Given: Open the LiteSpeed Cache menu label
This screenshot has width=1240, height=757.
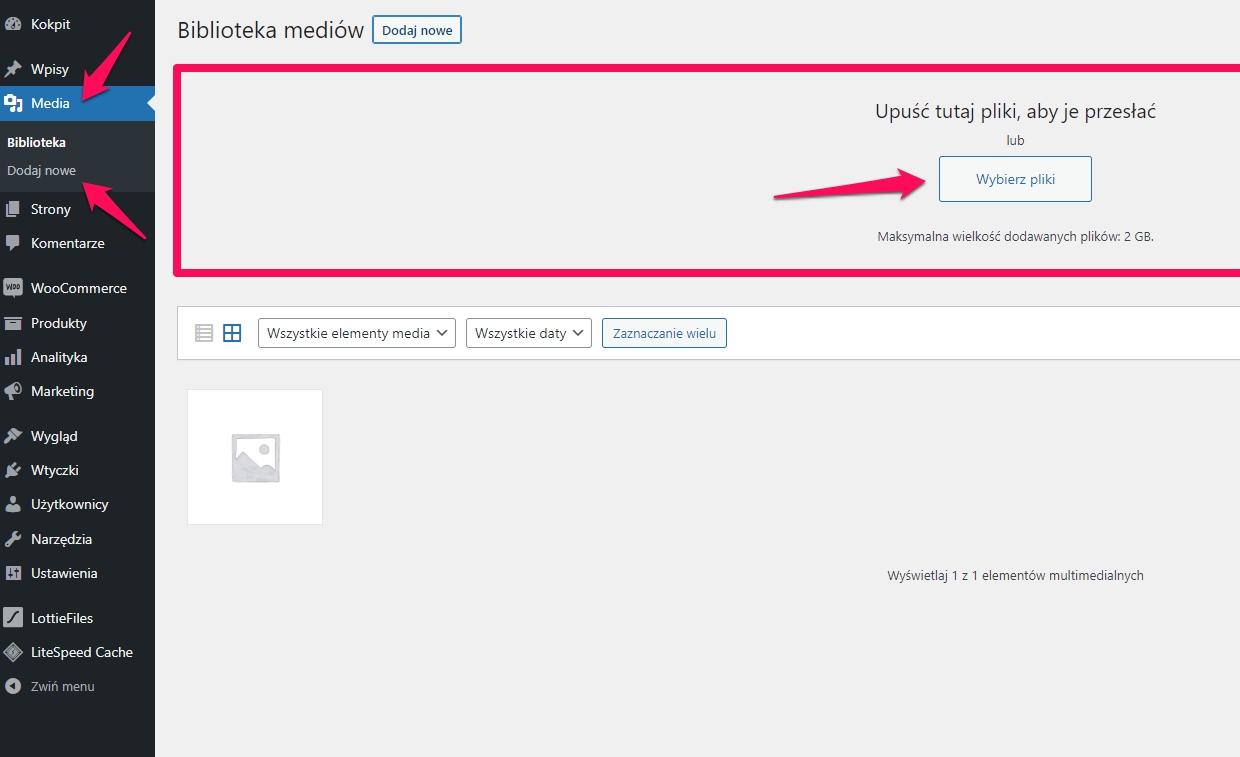Looking at the screenshot, I should [82, 652].
